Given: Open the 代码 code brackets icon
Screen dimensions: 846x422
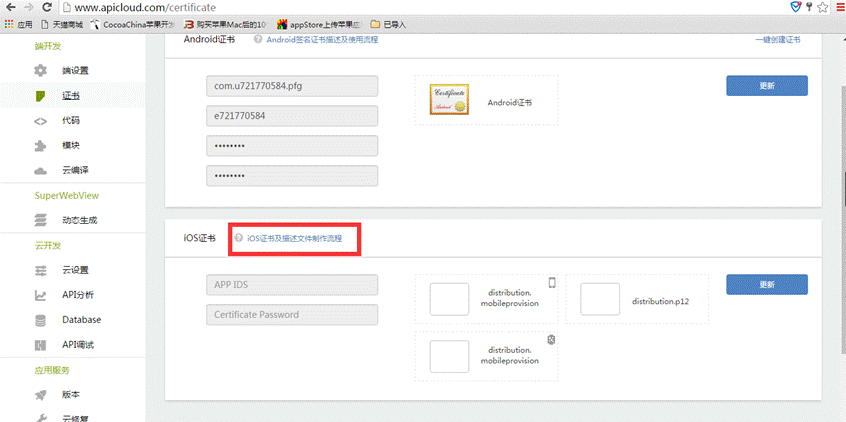Looking at the screenshot, I should (40, 121).
